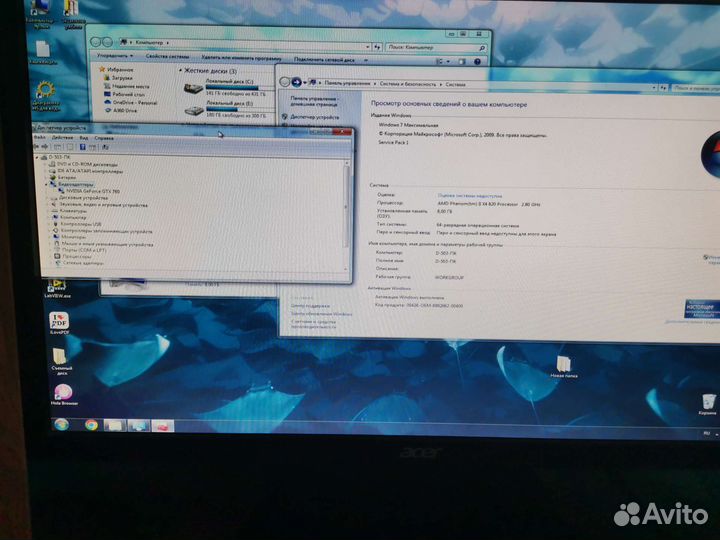Collapse the Жесткие диски group header
This screenshot has width=720, height=540.
pos(181,72)
